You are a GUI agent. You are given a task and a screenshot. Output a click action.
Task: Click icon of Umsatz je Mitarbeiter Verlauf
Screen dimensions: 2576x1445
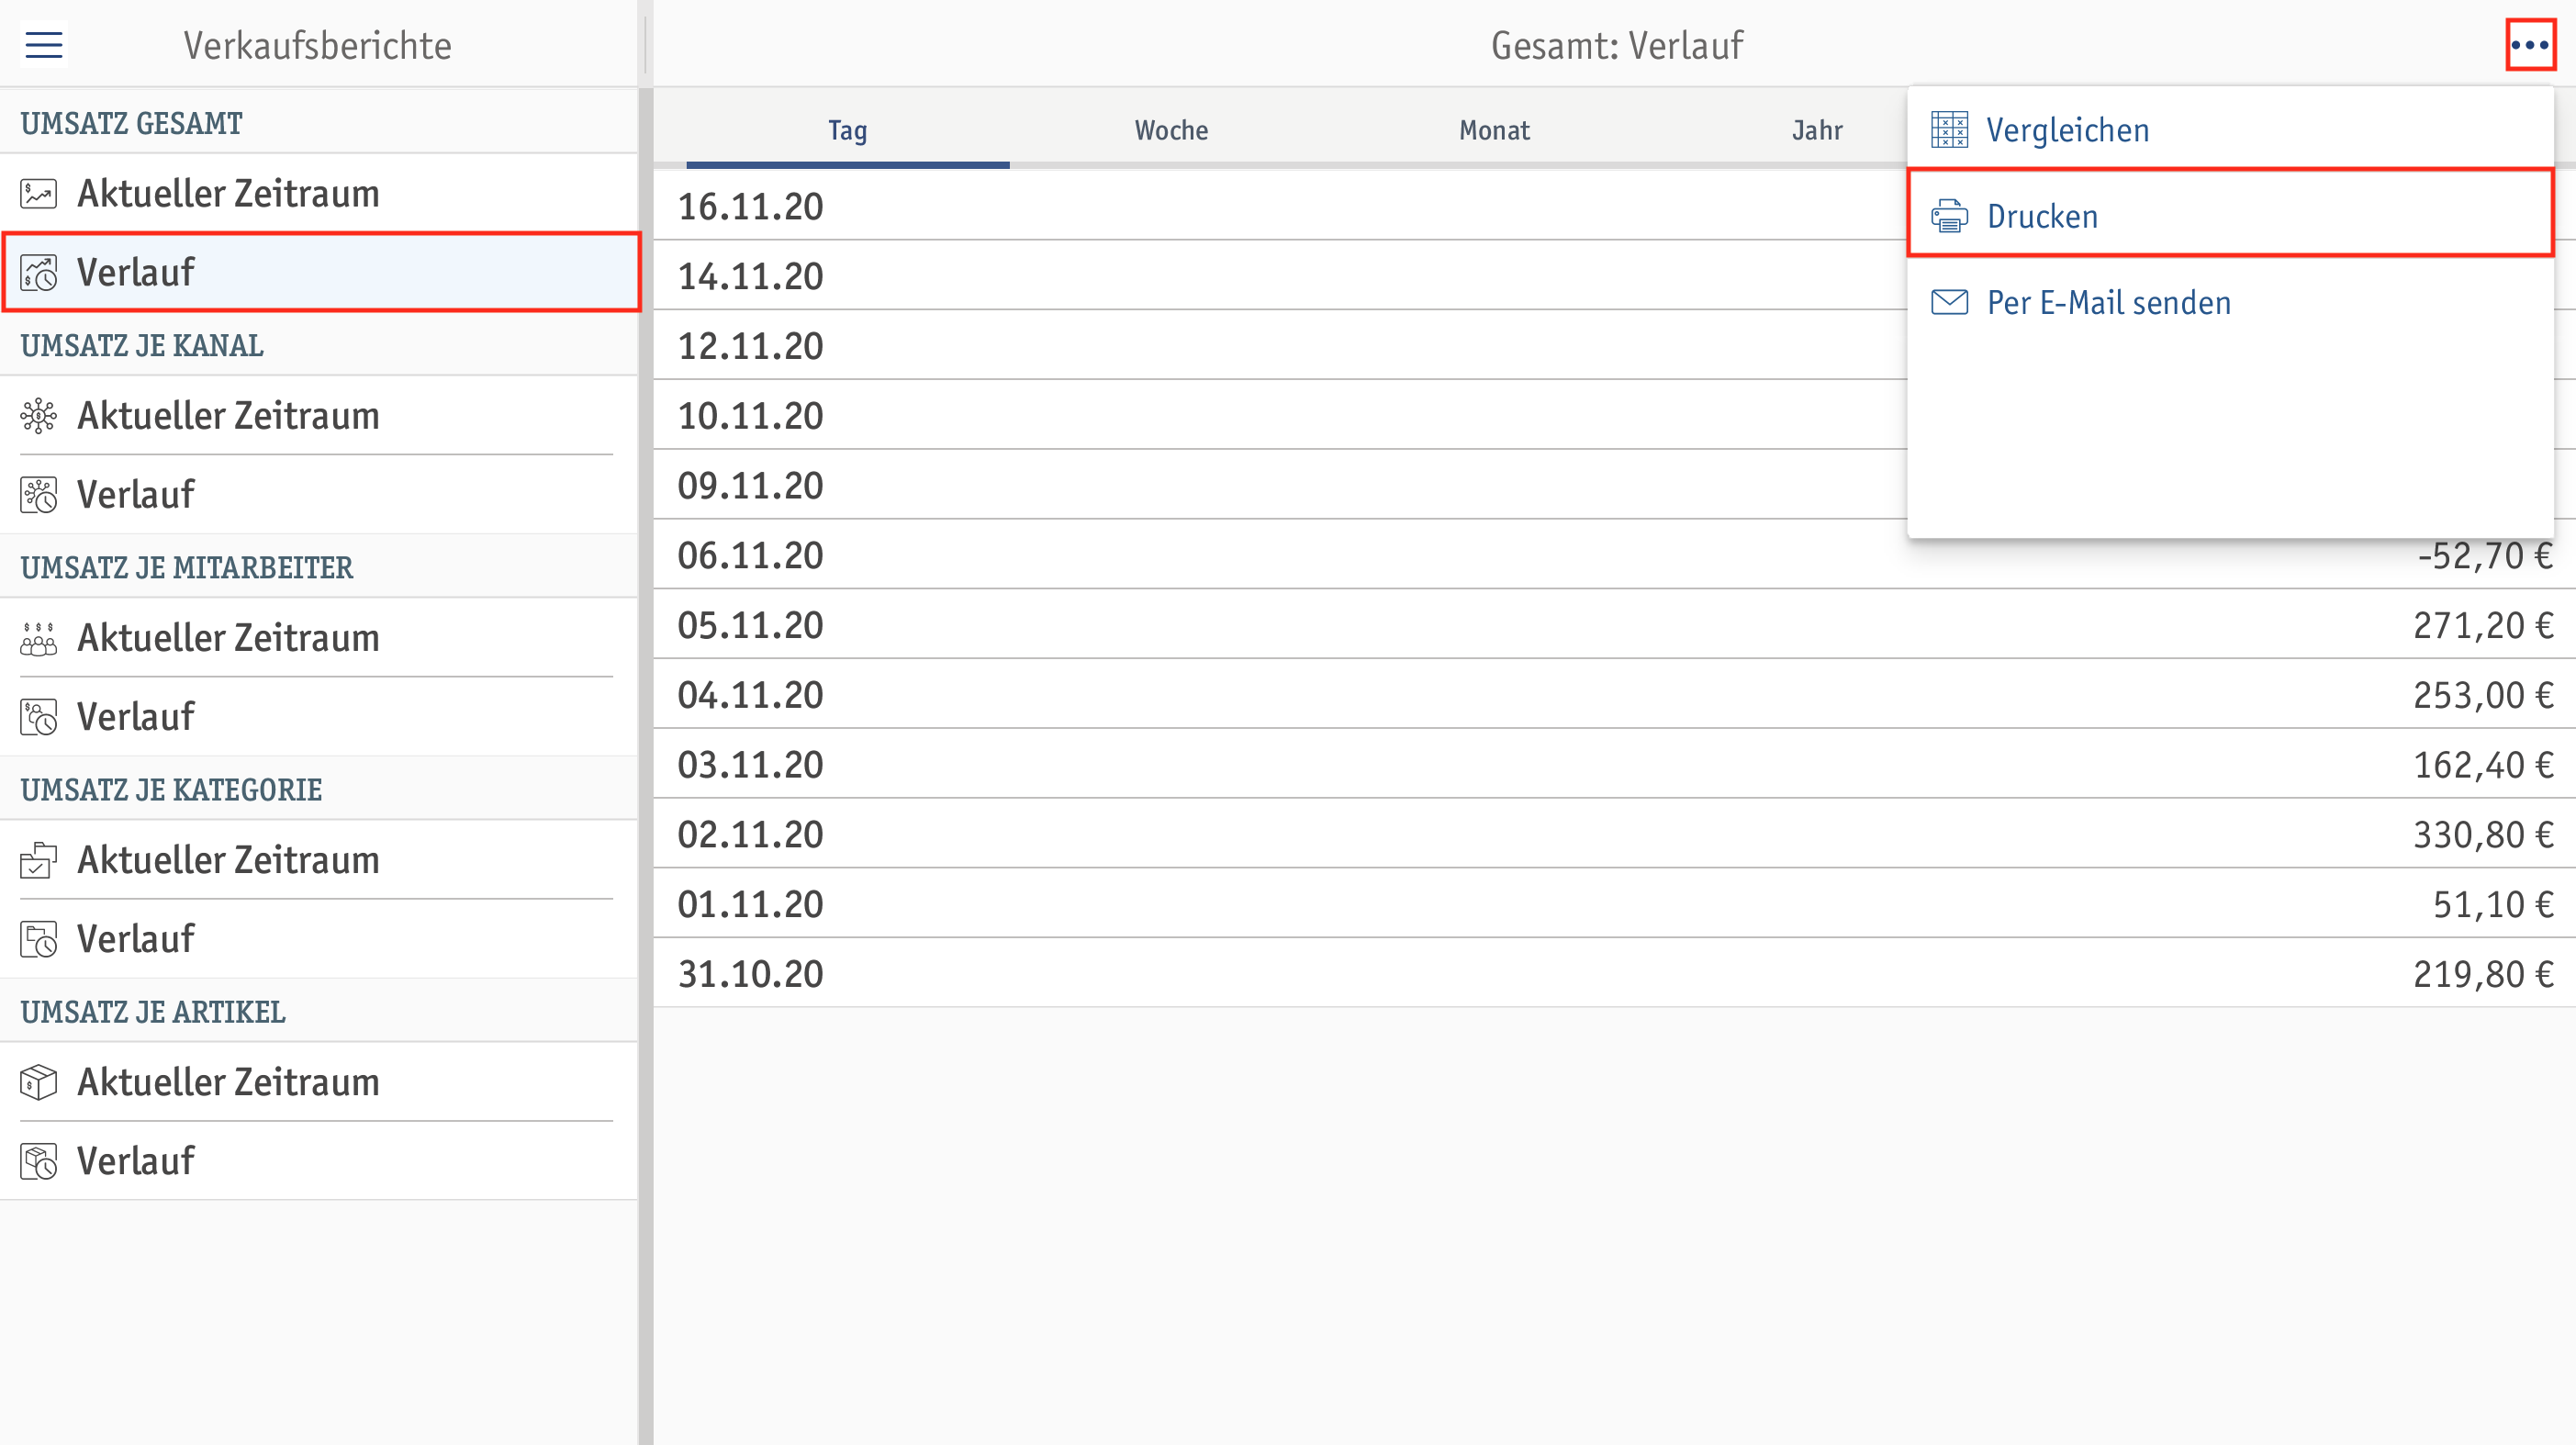point(39,717)
